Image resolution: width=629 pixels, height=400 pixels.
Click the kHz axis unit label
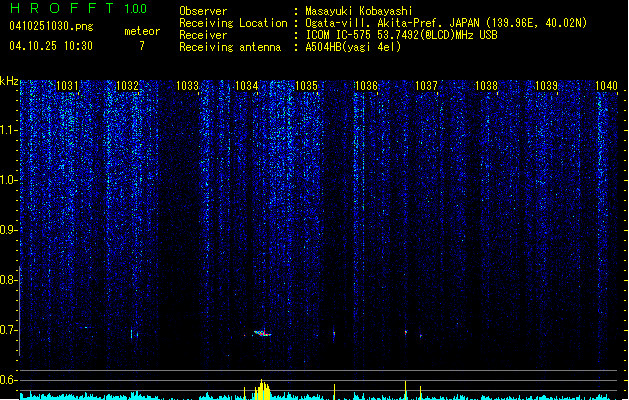coord(9,81)
